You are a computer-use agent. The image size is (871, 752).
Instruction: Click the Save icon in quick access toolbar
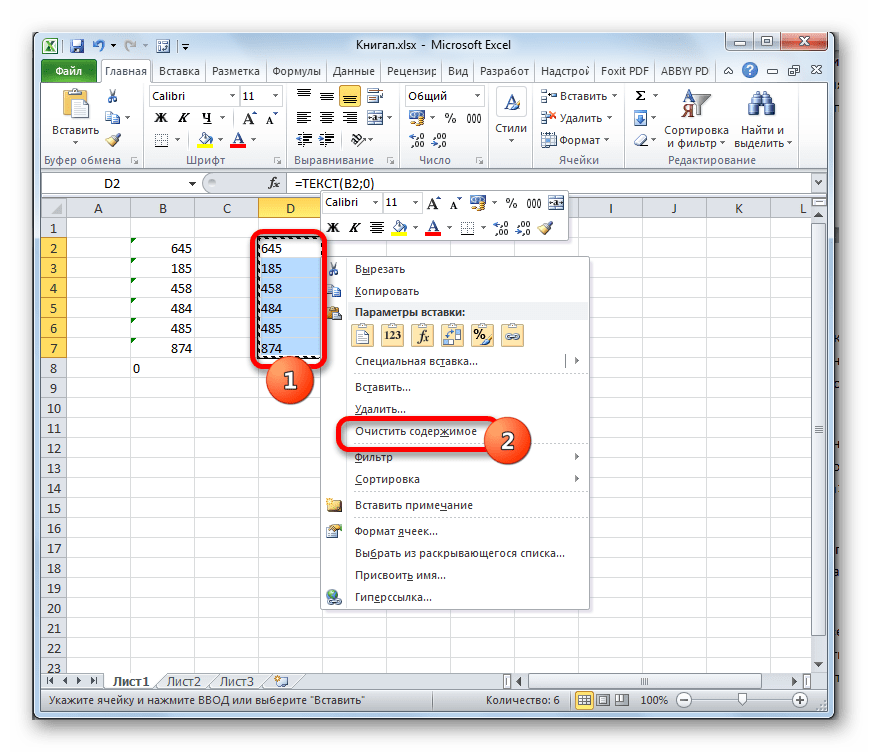coord(76,46)
